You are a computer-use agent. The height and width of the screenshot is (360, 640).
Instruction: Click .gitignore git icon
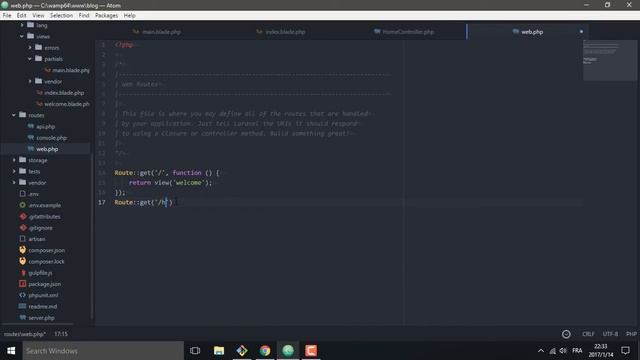[23, 227]
